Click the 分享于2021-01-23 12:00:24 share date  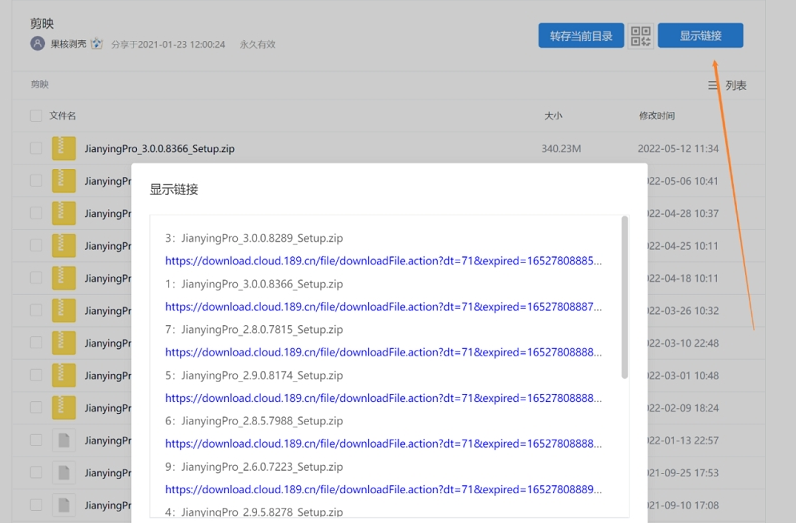point(168,44)
